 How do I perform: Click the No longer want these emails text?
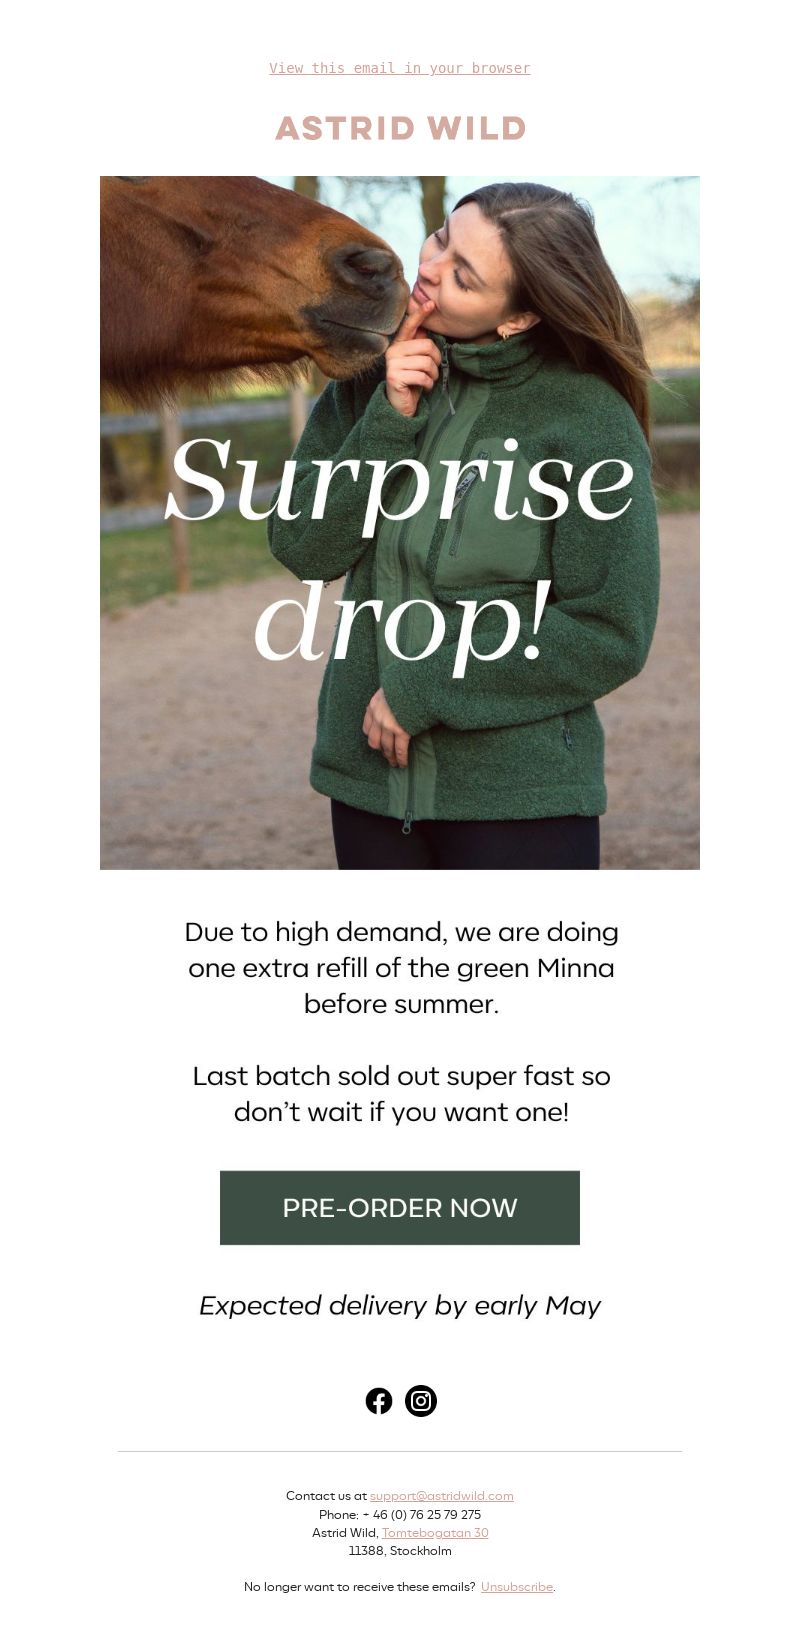pyautogui.click(x=360, y=1587)
